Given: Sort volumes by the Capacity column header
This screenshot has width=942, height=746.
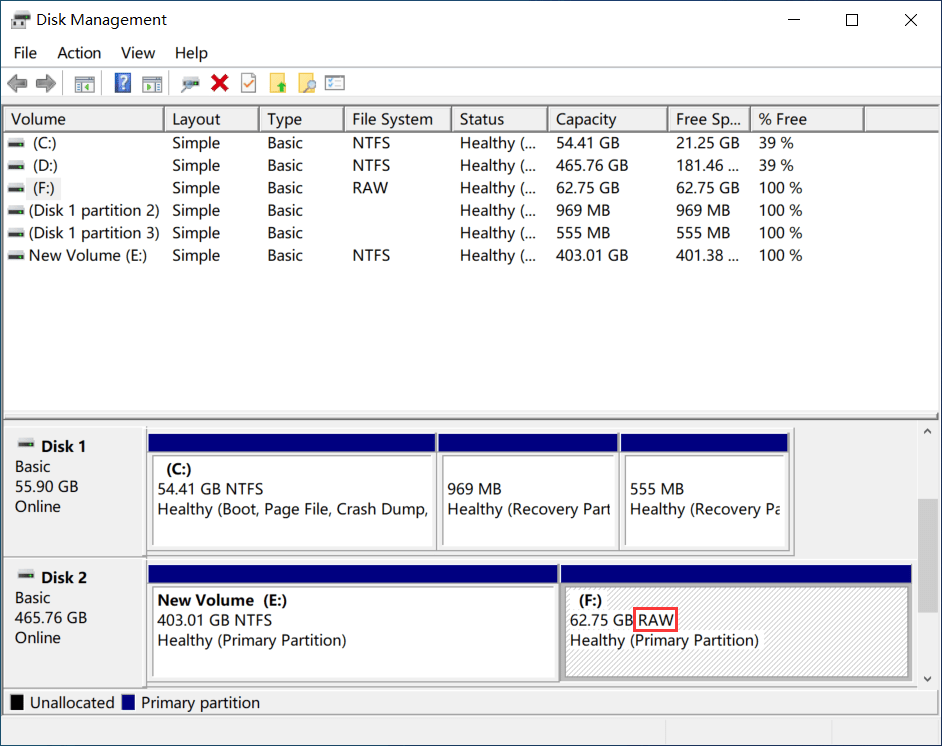Looking at the screenshot, I should 586,119.
